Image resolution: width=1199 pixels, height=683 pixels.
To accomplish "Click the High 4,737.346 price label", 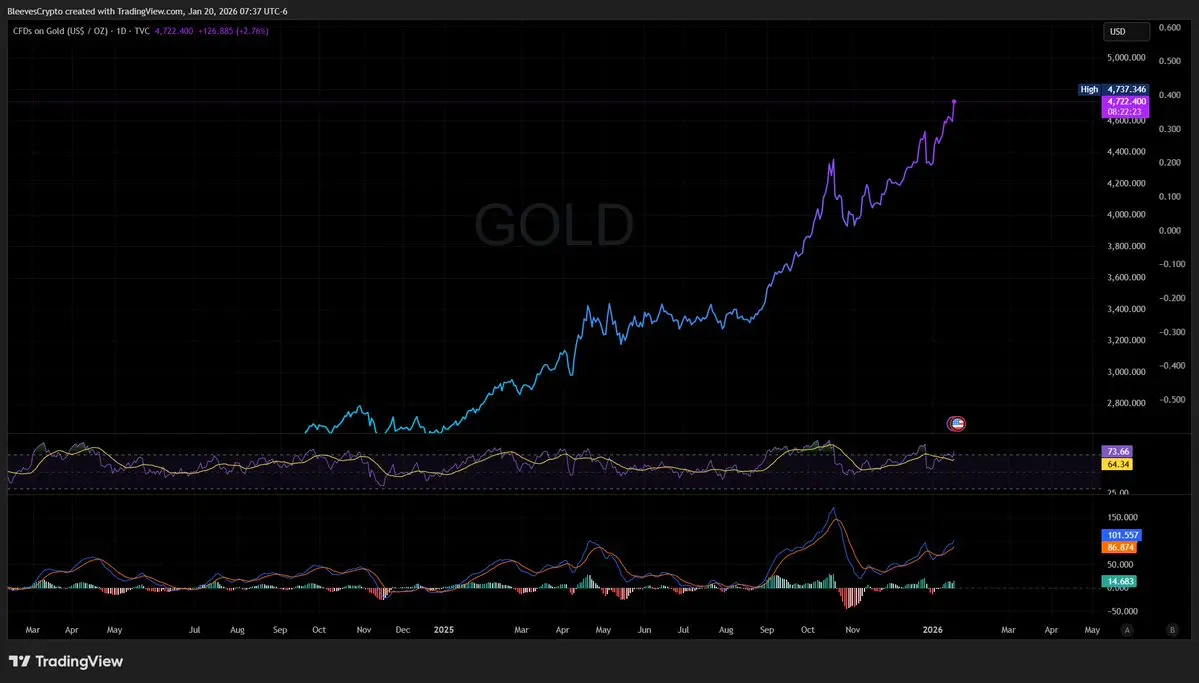I will (x=1113, y=89).
